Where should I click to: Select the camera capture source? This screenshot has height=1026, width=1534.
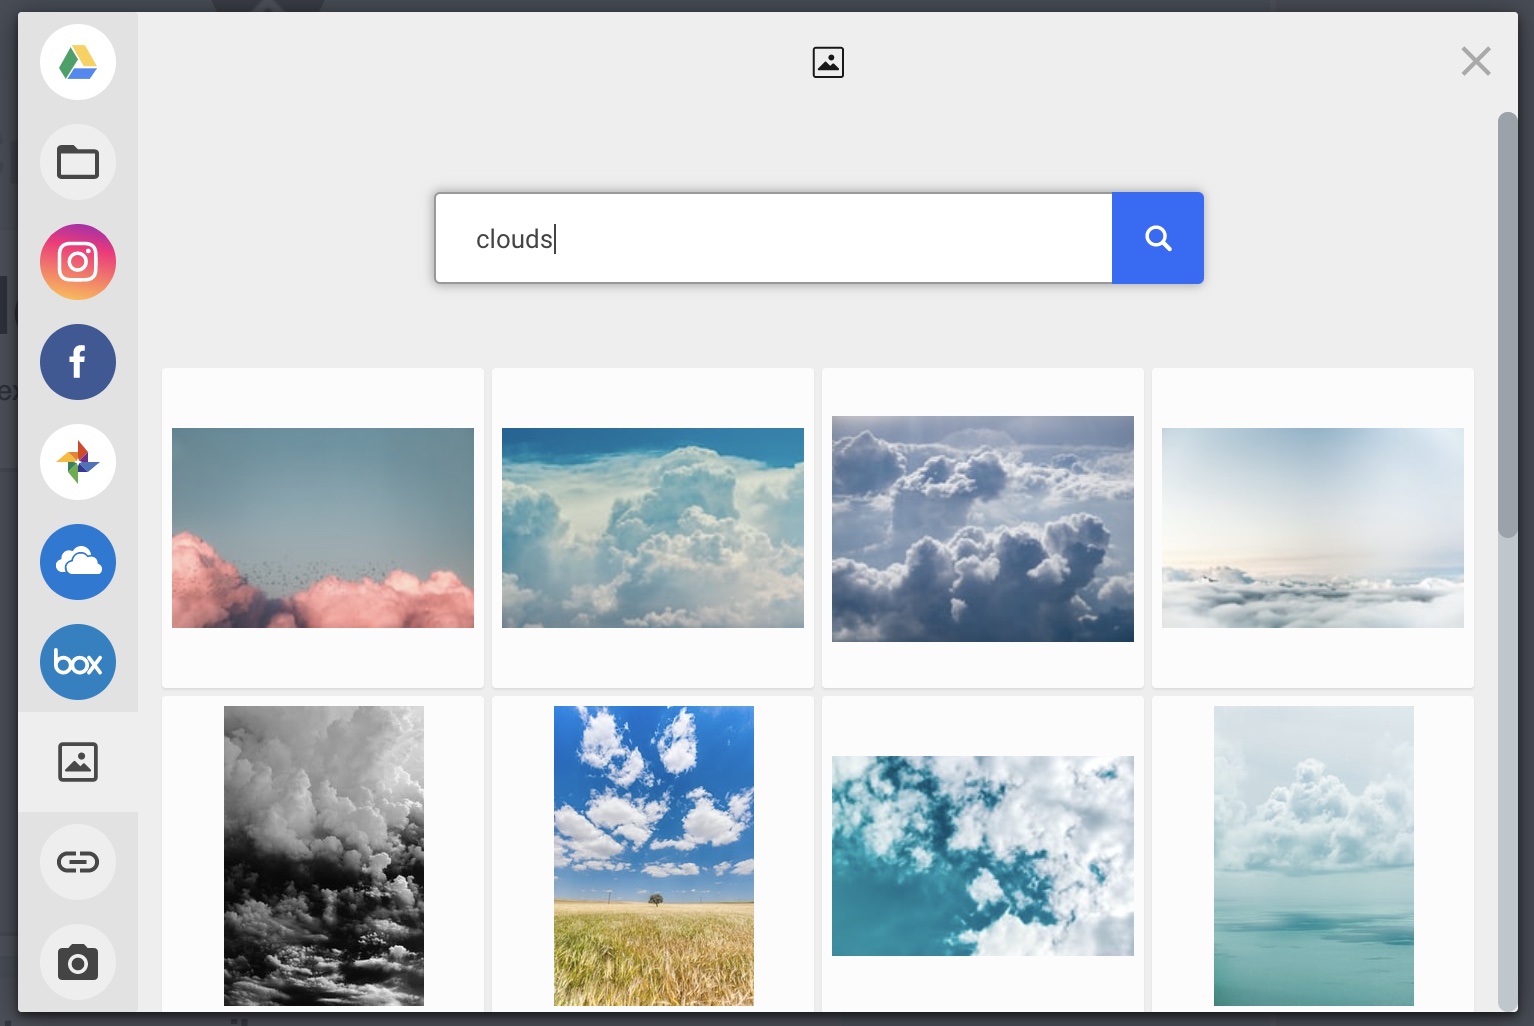tap(78, 962)
